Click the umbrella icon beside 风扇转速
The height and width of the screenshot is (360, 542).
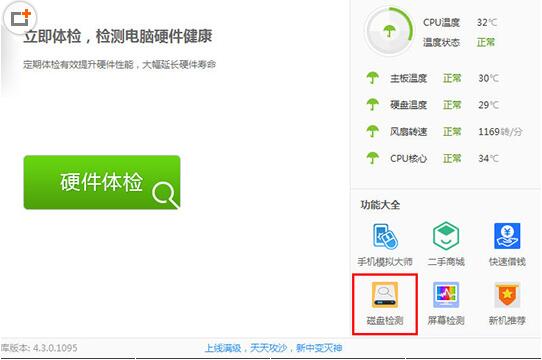pos(373,131)
